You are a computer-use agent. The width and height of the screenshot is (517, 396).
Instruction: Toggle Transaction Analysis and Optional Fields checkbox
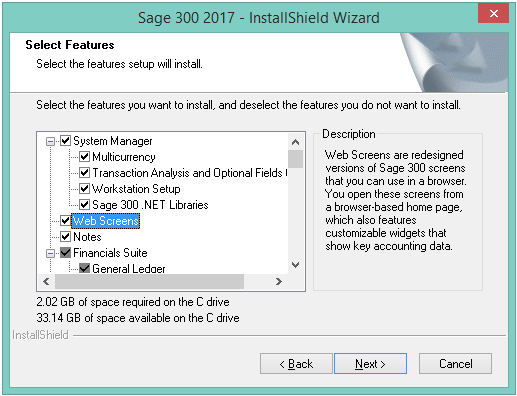click(84, 173)
